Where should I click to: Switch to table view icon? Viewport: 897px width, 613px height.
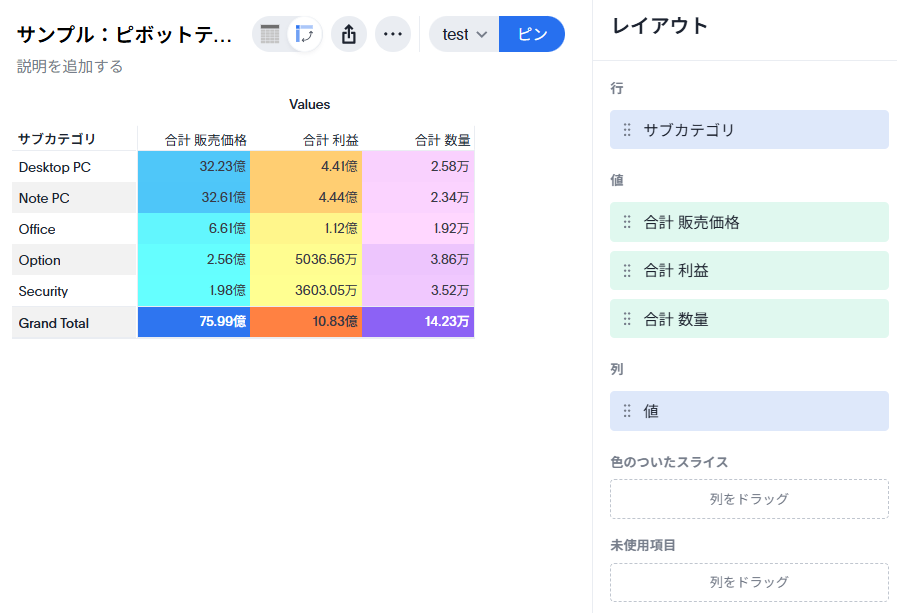[x=270, y=34]
